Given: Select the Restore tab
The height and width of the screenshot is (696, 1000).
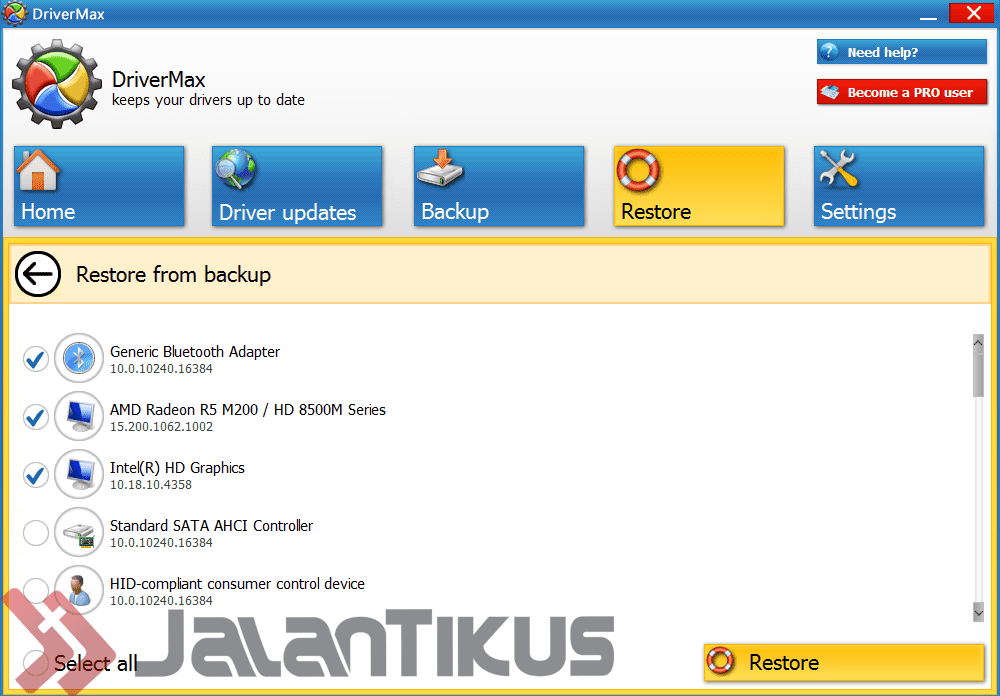Looking at the screenshot, I should click(x=699, y=186).
